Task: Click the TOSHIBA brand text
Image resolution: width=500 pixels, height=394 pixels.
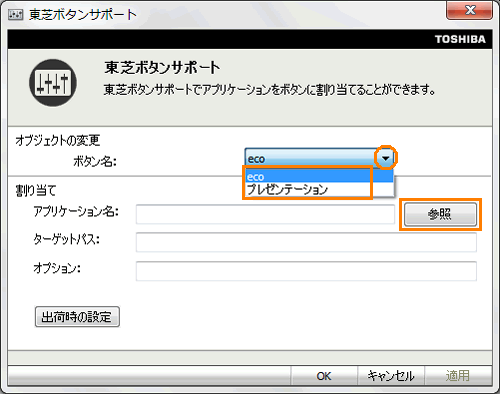Action: point(460,39)
